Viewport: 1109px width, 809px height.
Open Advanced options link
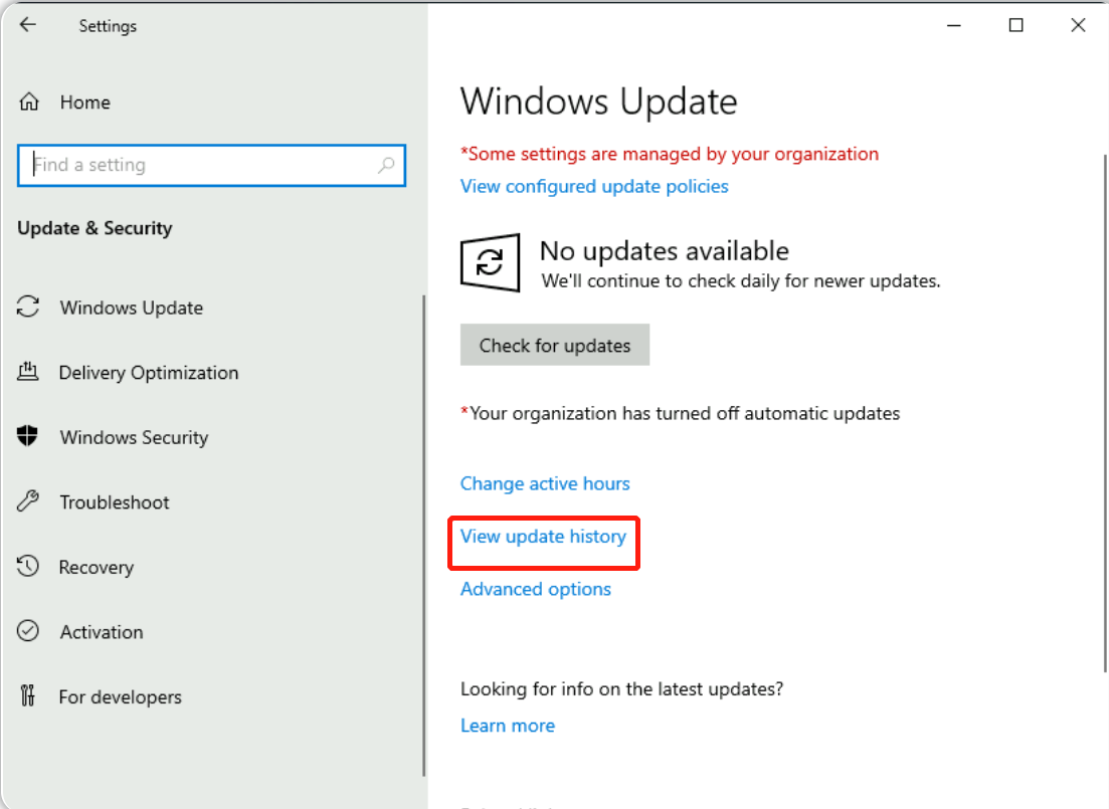(x=535, y=589)
